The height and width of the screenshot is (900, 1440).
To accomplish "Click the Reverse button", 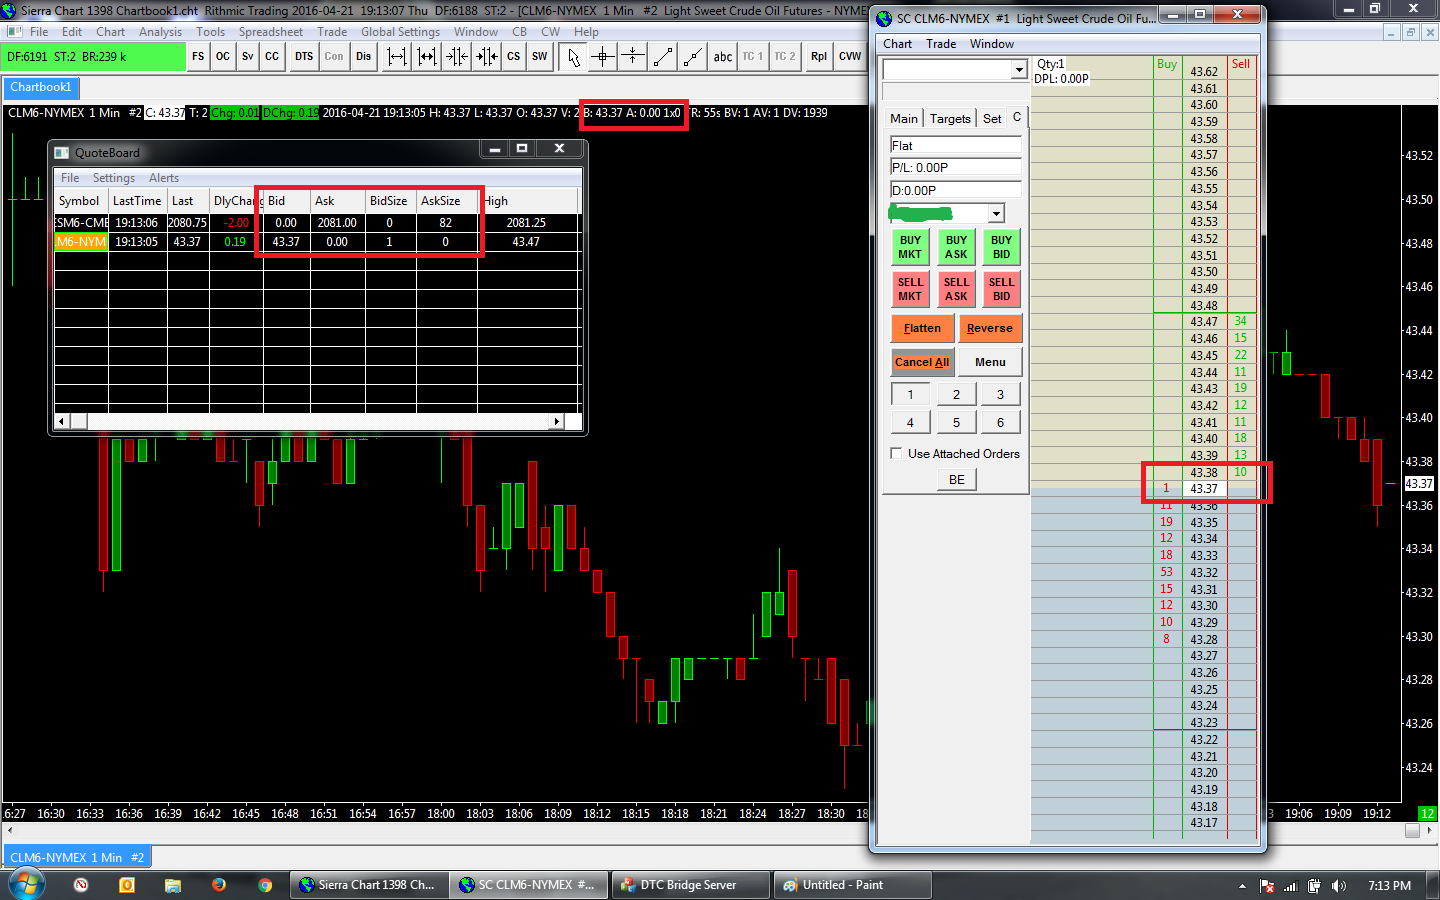I will [x=990, y=328].
